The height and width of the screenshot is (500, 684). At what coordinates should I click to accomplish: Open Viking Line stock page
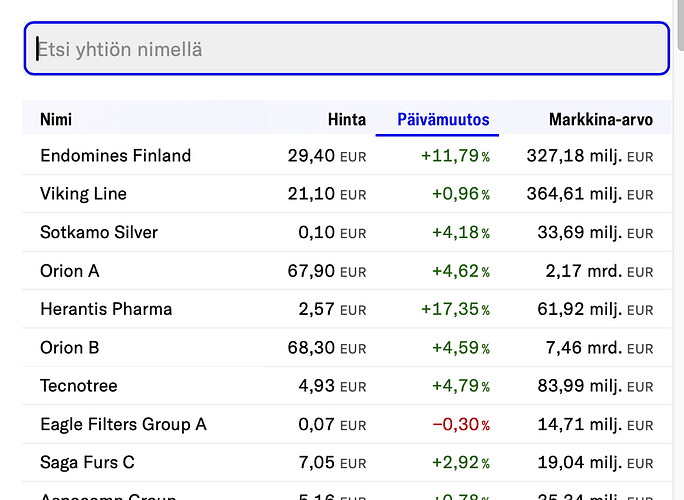83,194
